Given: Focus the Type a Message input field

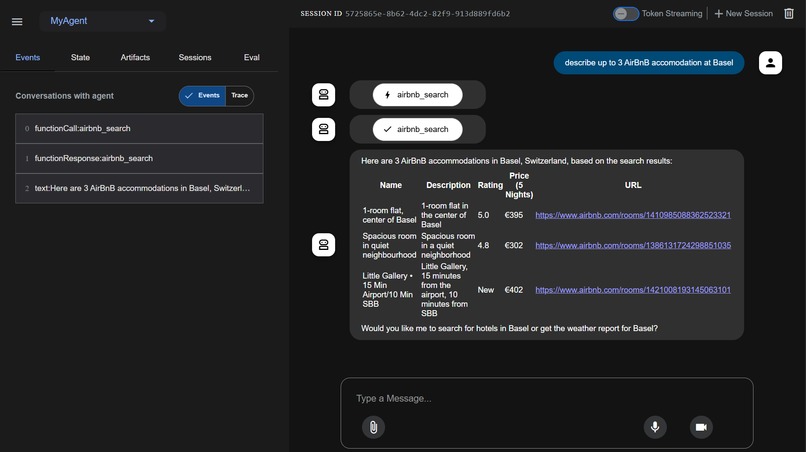Looking at the screenshot, I should coord(546,399).
